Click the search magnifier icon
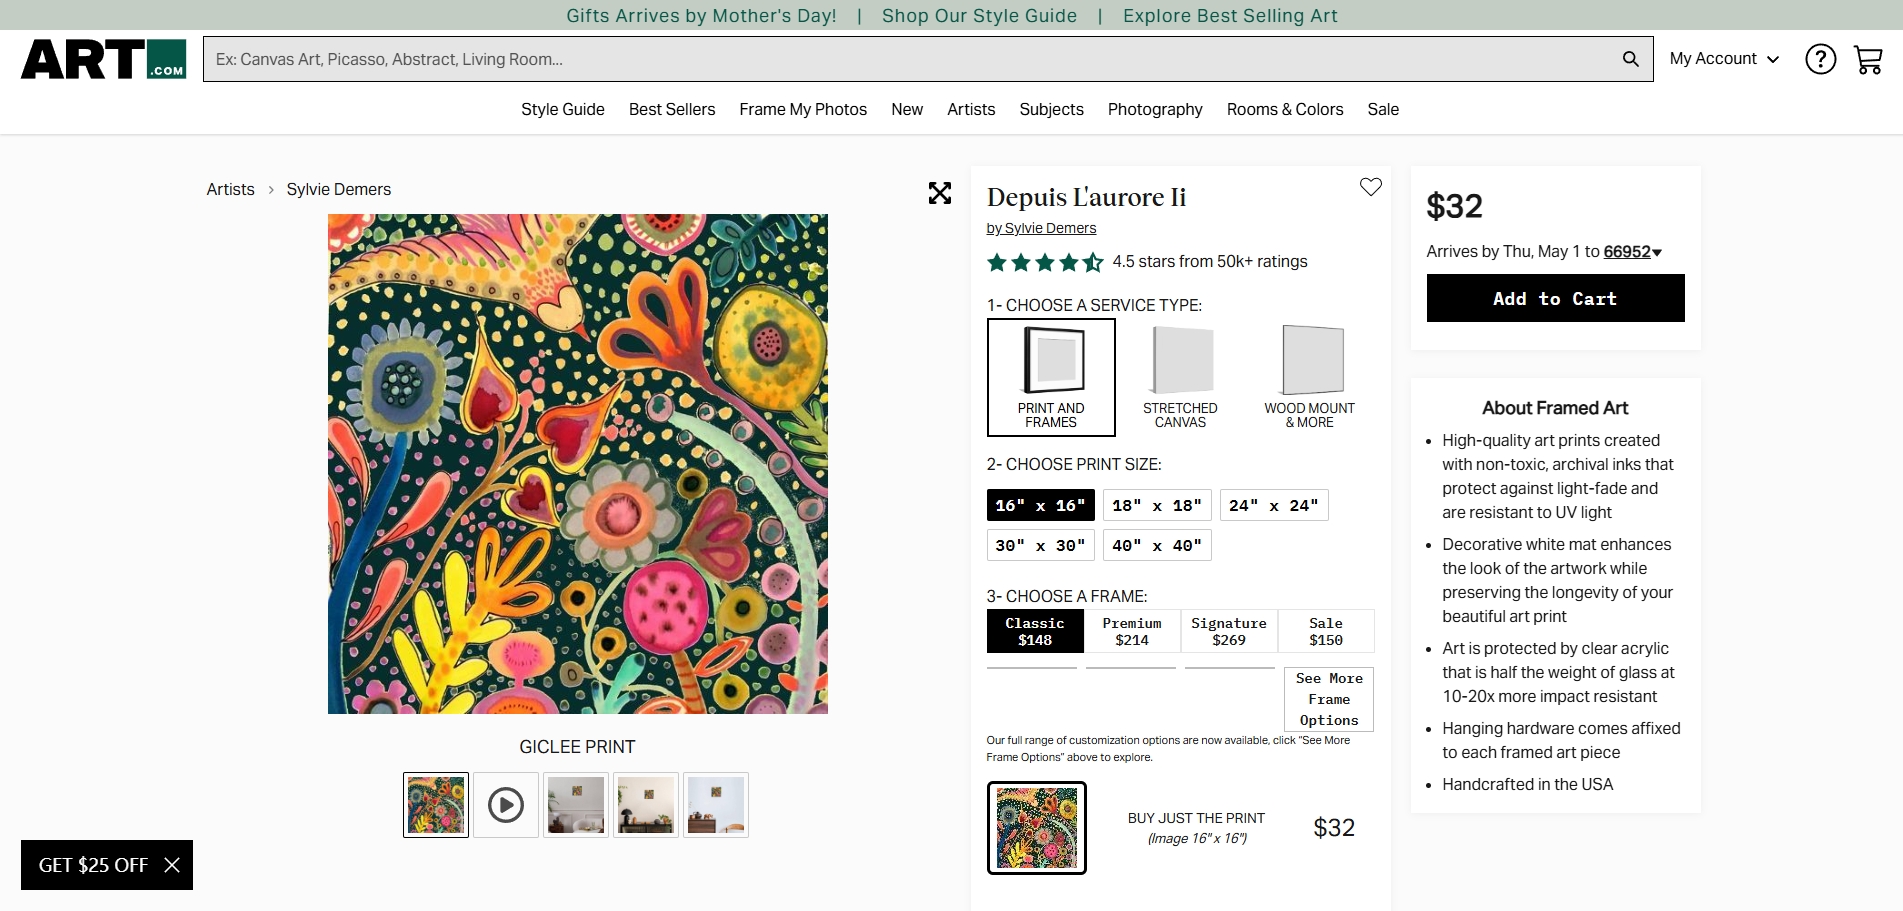Viewport: 1903px width, 911px height. click(x=1630, y=59)
